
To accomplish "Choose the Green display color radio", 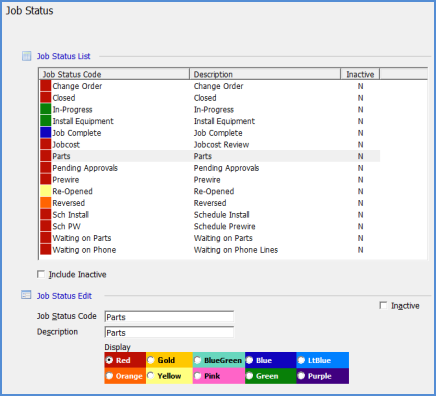I will [249, 376].
